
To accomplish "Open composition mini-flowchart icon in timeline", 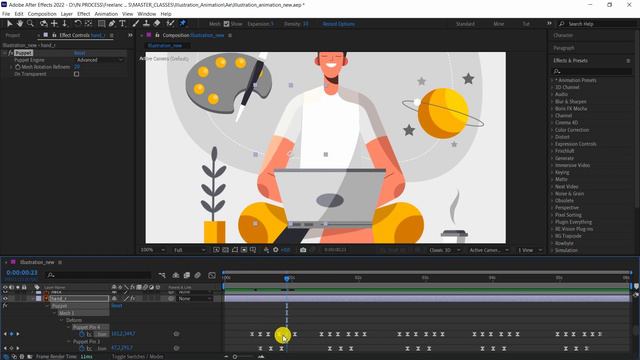I will pyautogui.click(x=162, y=276).
